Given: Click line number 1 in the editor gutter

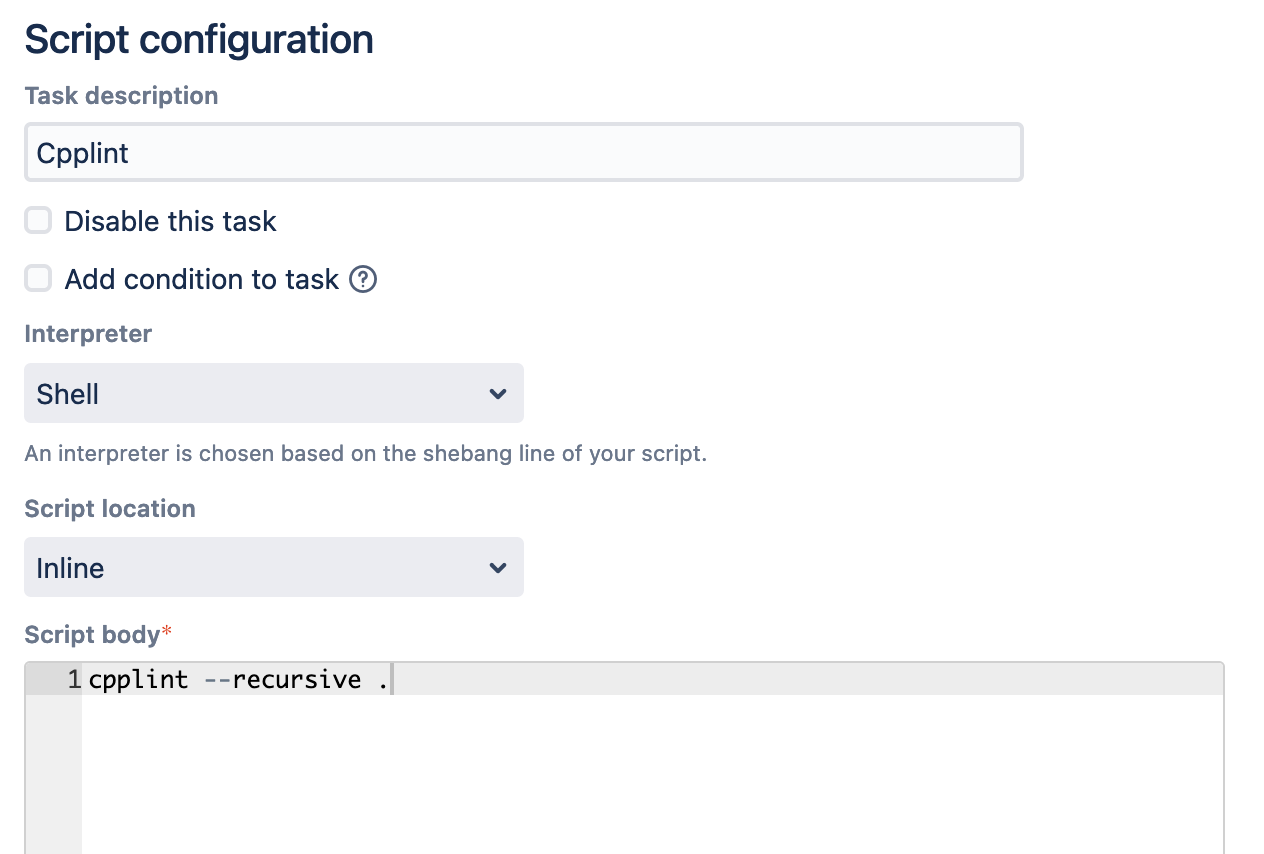Looking at the screenshot, I should pyautogui.click(x=74, y=680).
